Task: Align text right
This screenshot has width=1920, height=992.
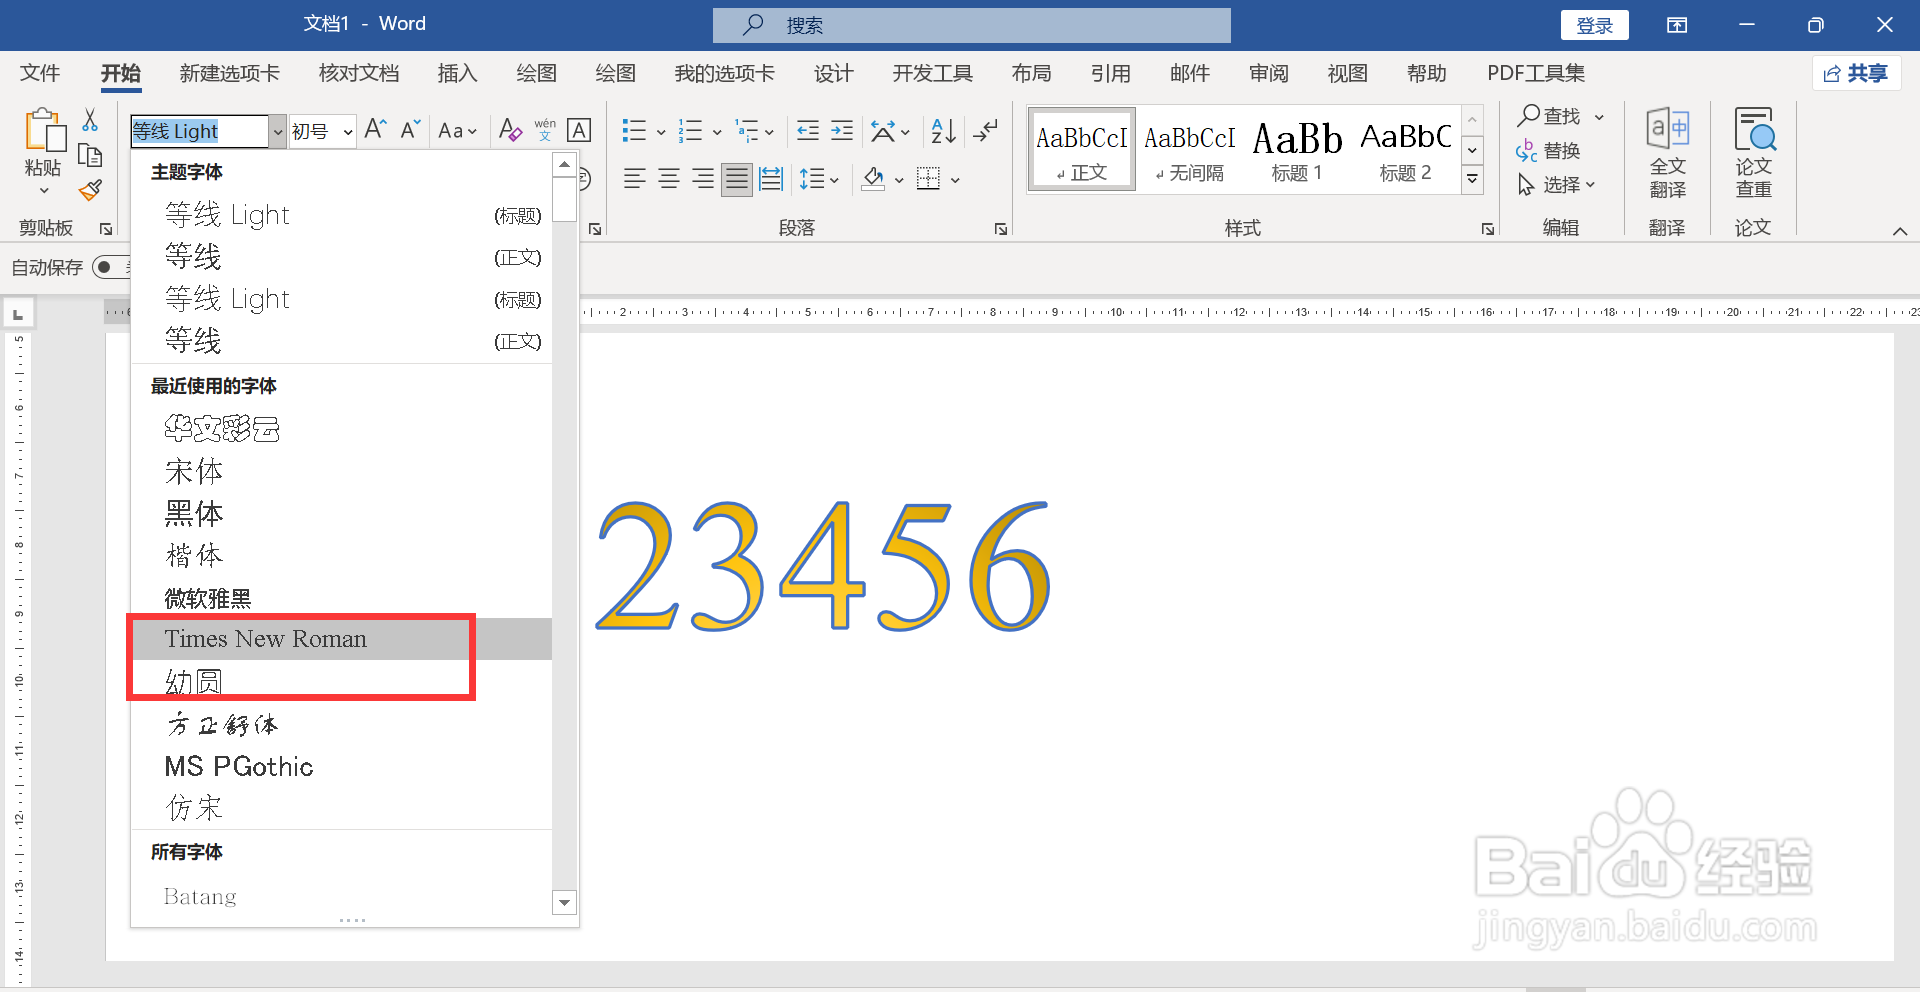Action: point(703,179)
